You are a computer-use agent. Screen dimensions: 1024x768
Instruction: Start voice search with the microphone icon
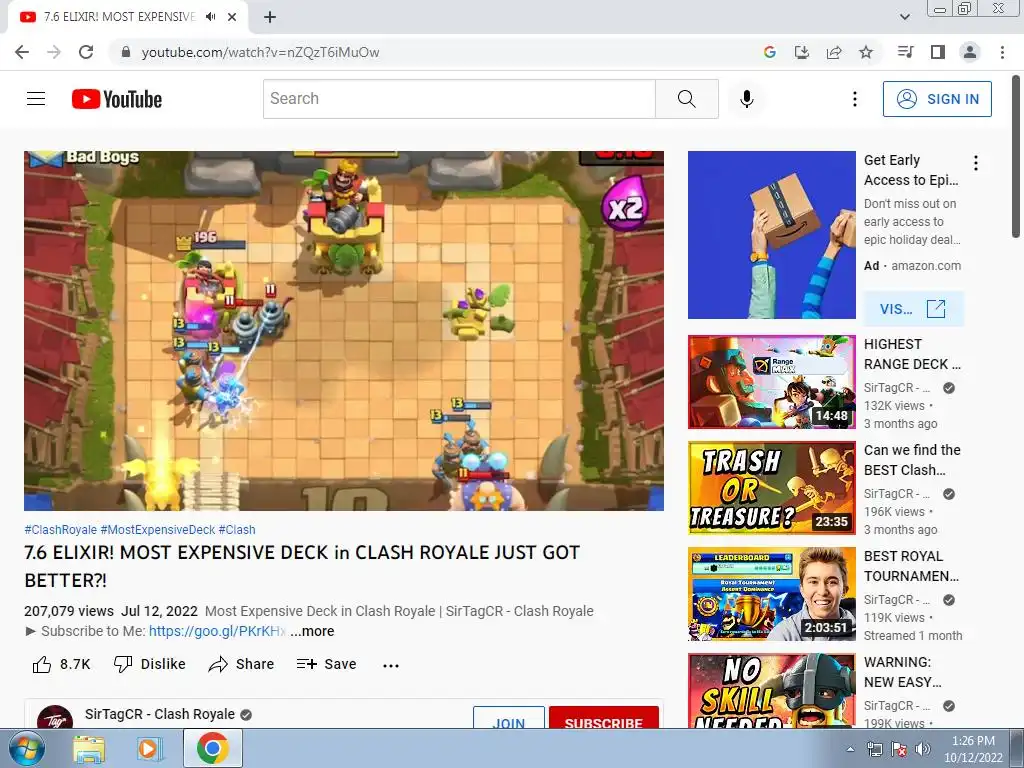click(x=746, y=99)
